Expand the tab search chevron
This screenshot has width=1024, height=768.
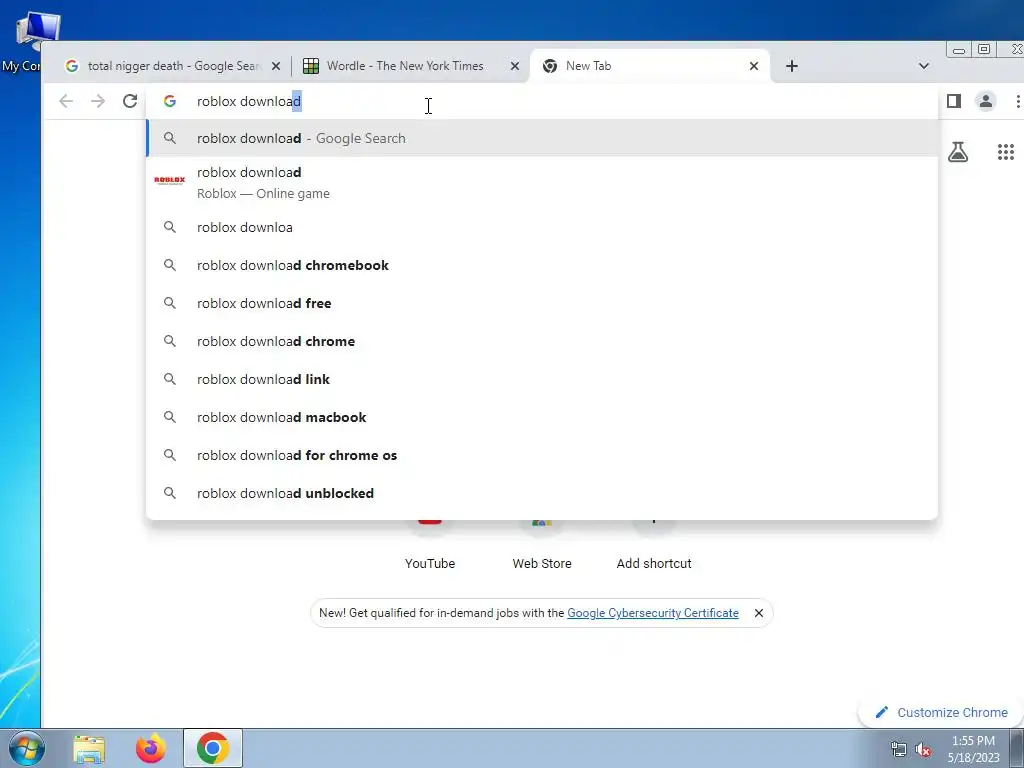click(x=923, y=66)
